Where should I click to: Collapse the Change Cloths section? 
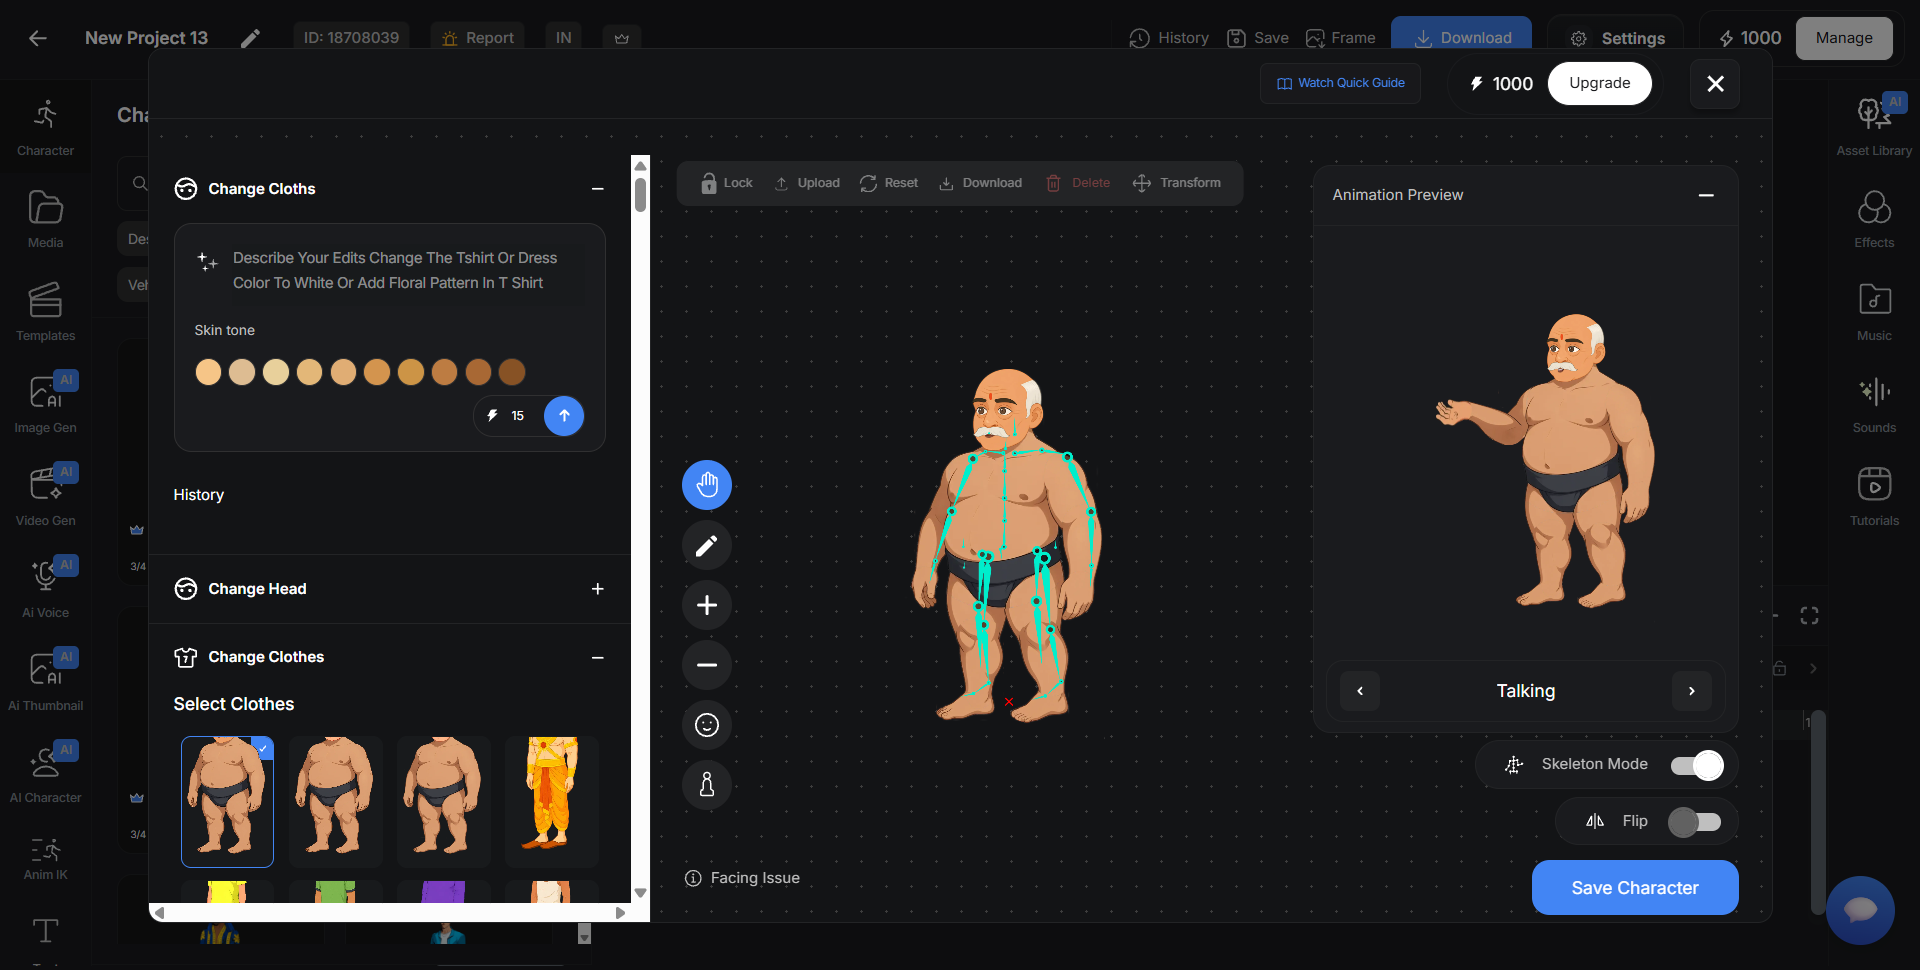click(x=597, y=189)
